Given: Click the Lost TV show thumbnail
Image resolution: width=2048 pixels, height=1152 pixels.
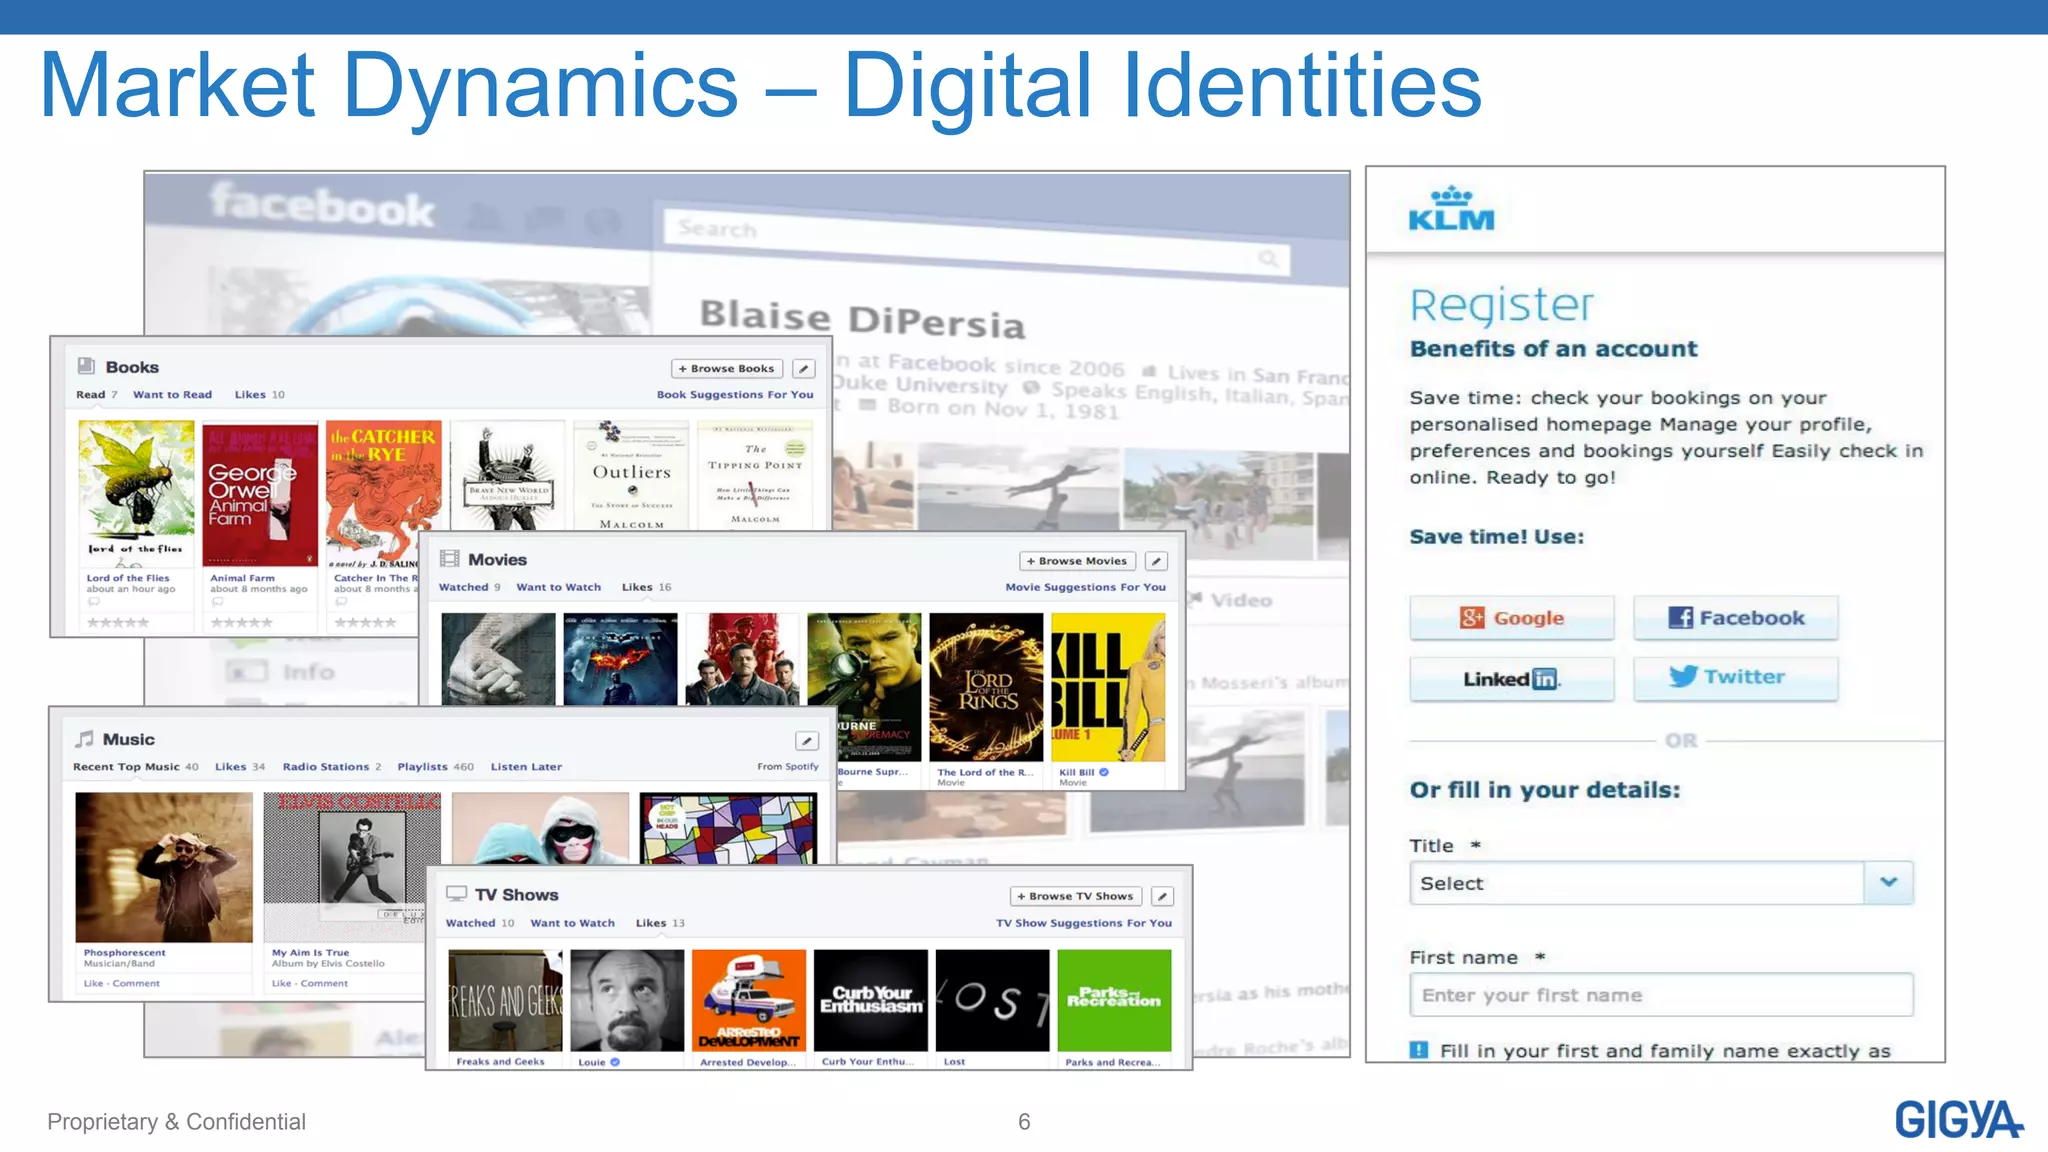Looking at the screenshot, I should (x=992, y=1000).
